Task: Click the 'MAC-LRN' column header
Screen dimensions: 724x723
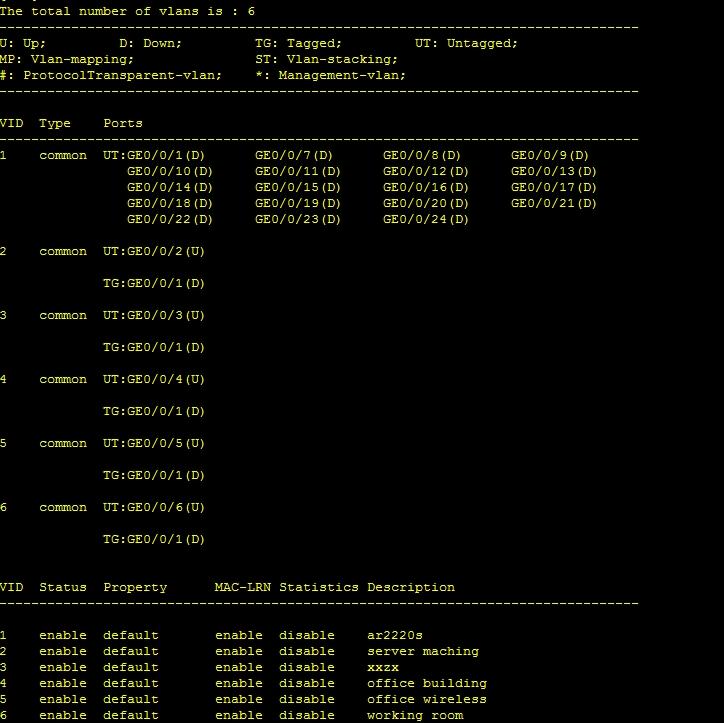Action: pyautogui.click(x=243, y=587)
